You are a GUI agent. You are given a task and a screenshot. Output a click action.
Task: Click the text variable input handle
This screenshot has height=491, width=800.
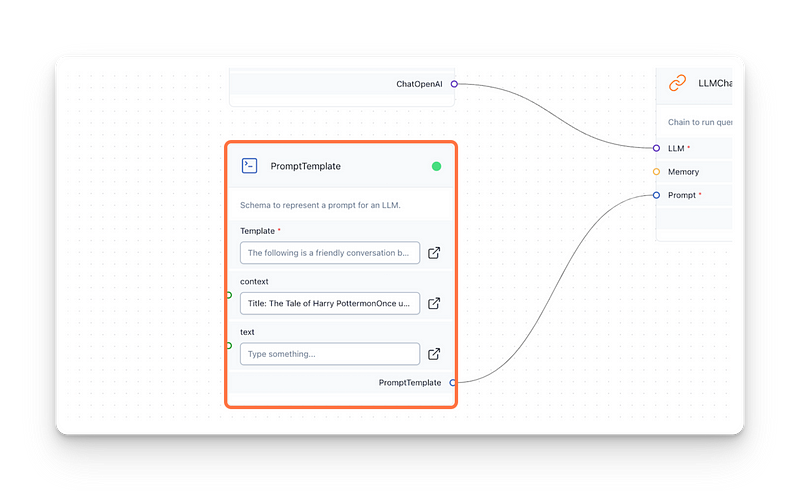click(229, 346)
